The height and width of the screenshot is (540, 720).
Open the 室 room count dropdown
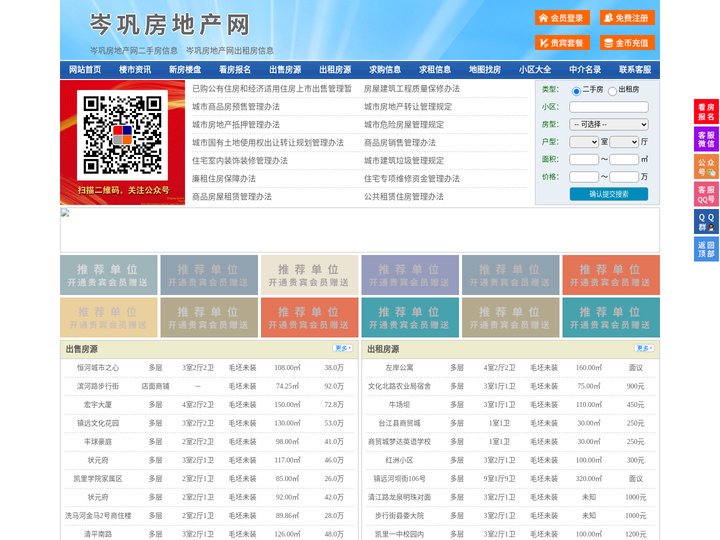click(584, 142)
